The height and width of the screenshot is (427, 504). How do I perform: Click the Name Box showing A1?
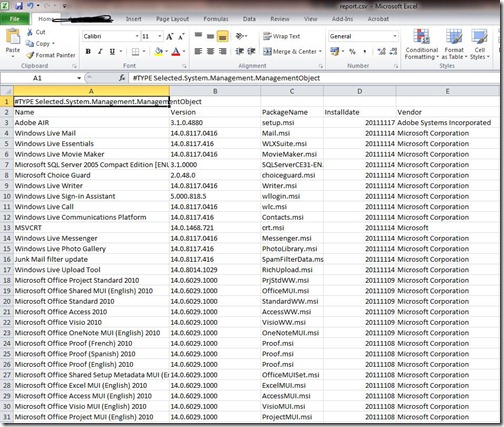[37, 78]
